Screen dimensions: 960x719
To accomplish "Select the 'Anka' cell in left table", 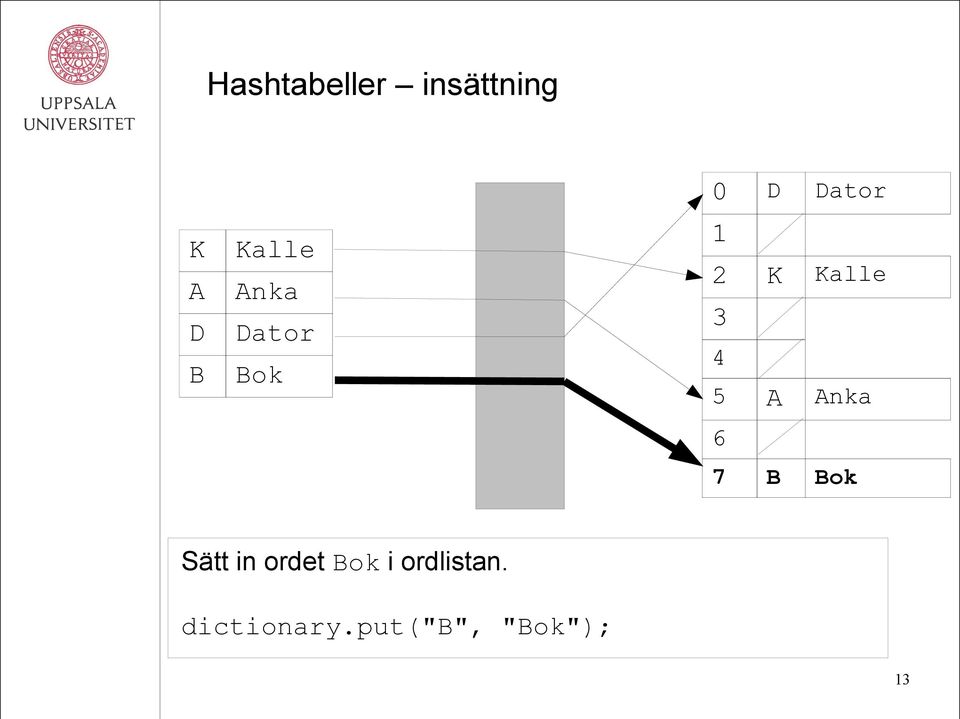I will click(279, 293).
